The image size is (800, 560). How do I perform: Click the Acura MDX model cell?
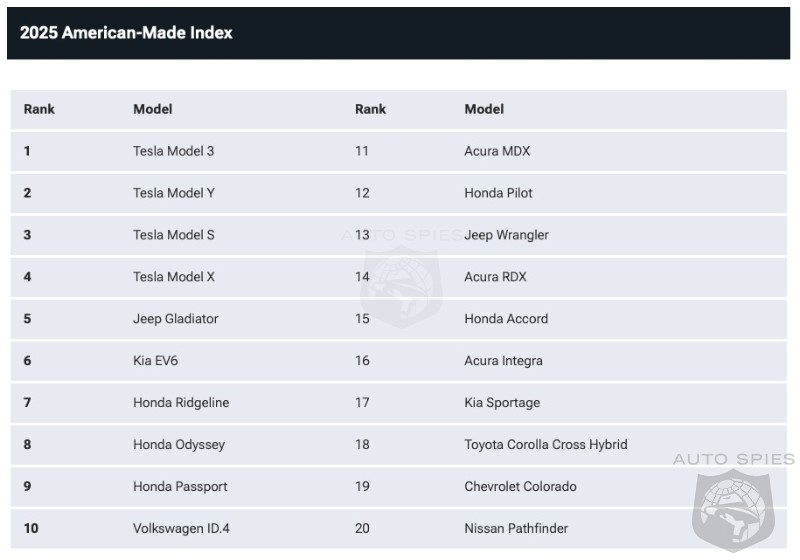click(x=497, y=151)
